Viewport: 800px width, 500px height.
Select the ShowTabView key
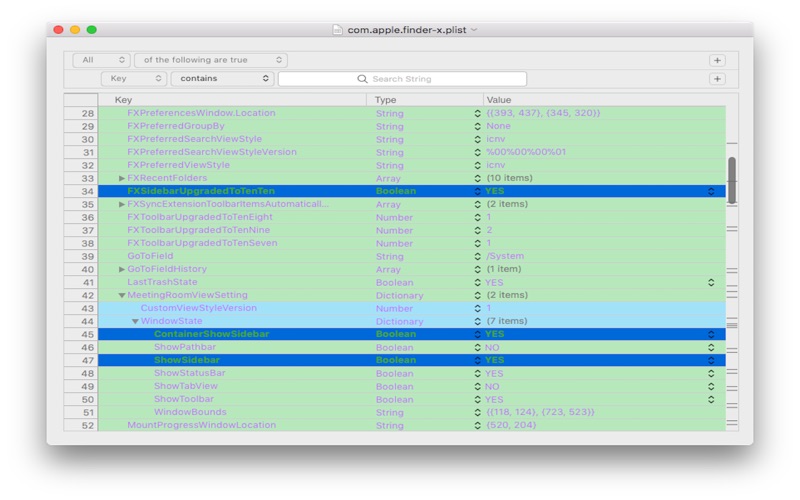[186, 386]
